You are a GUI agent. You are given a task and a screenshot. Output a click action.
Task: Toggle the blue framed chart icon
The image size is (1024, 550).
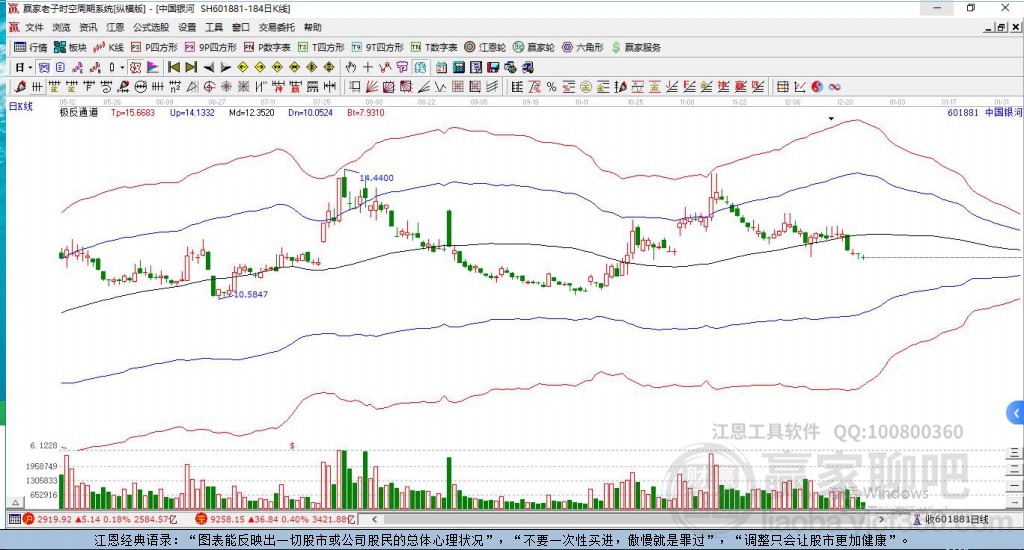click(x=44, y=67)
